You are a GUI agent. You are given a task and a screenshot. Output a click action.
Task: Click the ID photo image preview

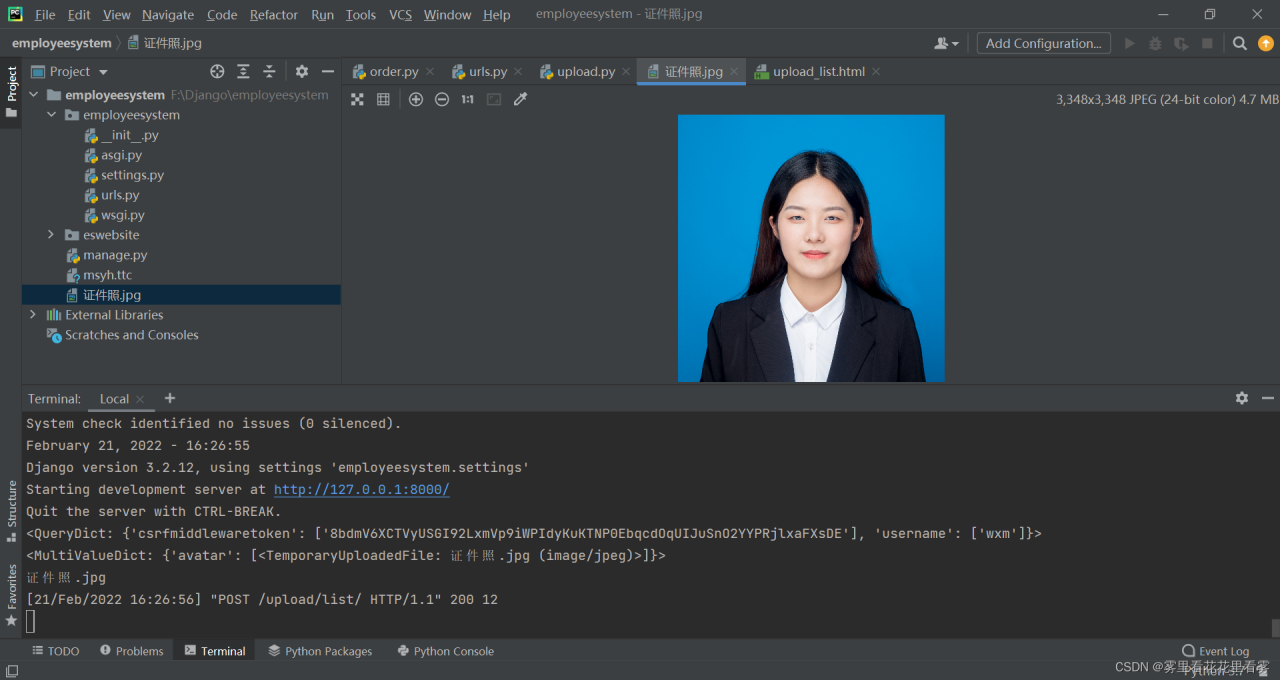pos(811,248)
